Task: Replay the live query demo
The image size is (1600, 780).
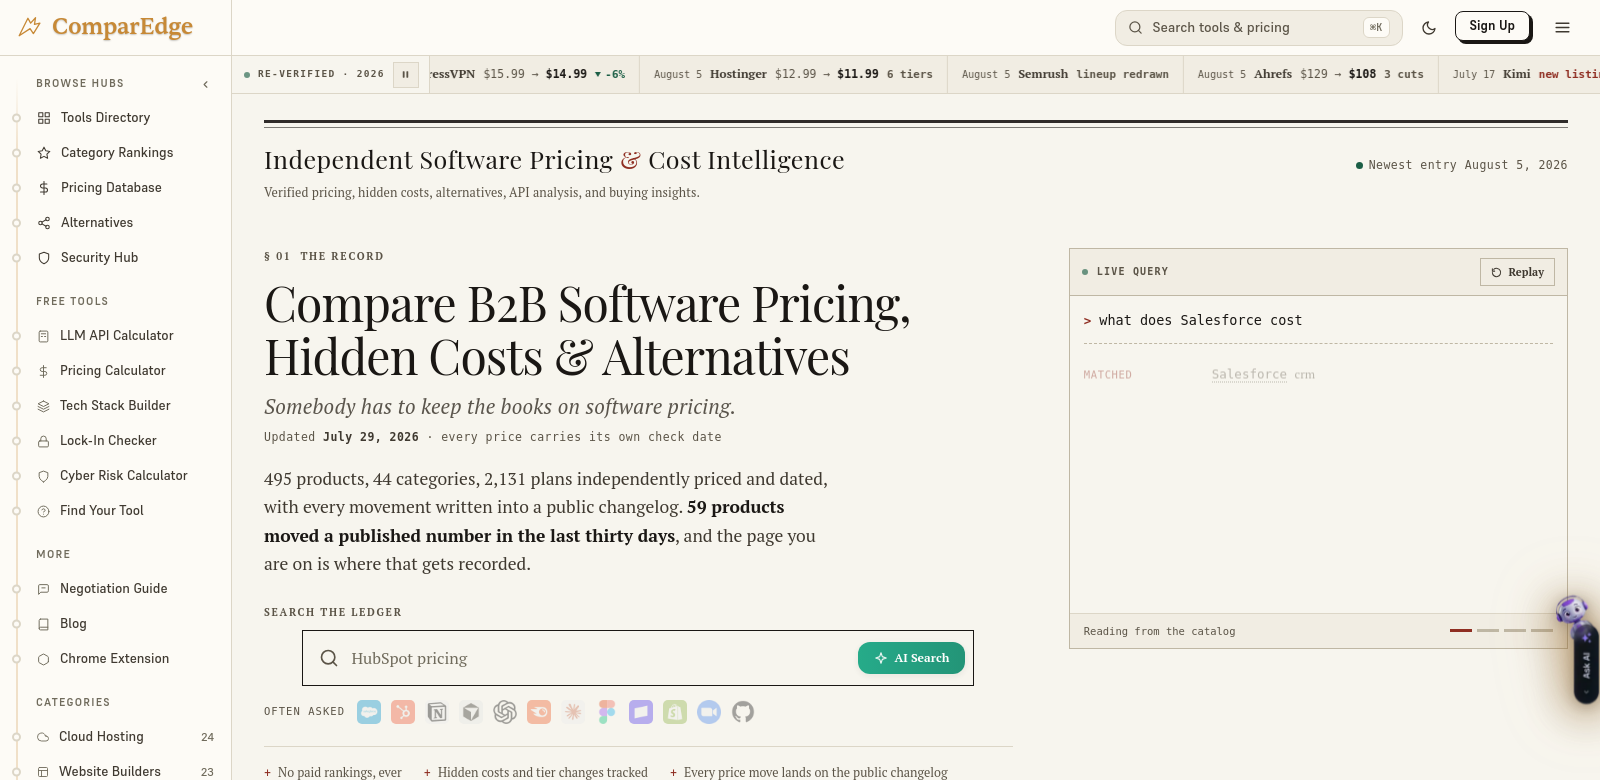Action: pos(1517,272)
